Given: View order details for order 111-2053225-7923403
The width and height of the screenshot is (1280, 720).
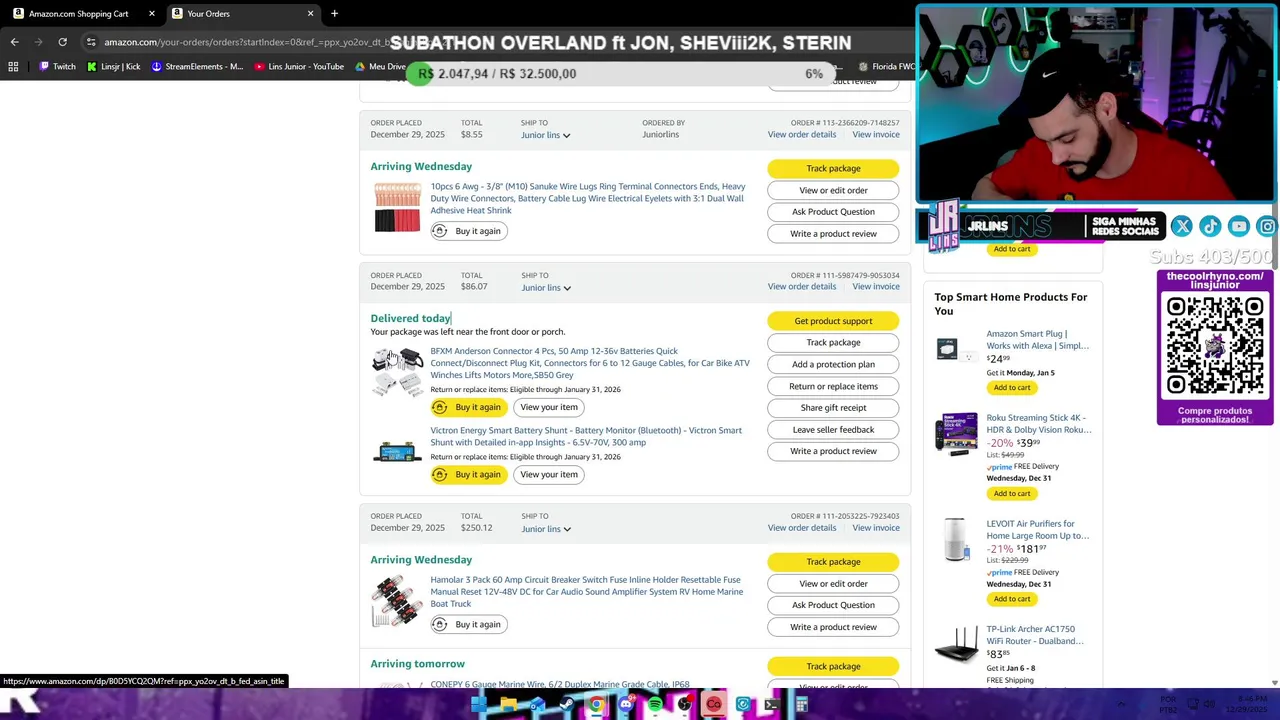Looking at the screenshot, I should point(801,528).
